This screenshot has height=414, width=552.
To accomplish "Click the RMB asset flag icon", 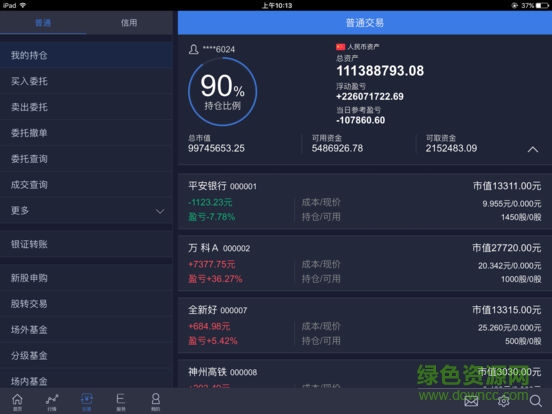I will (x=340, y=47).
